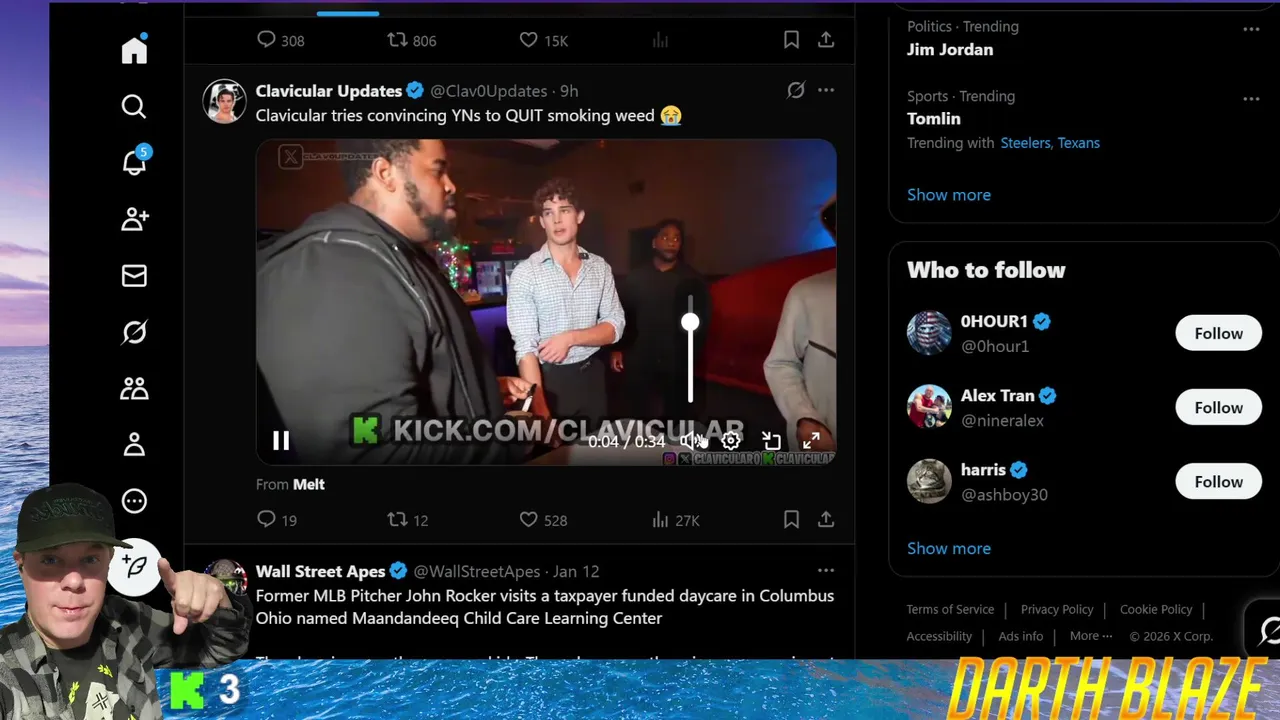
Task: Click Grok explain icon on Clavicular post
Action: pyautogui.click(x=795, y=90)
